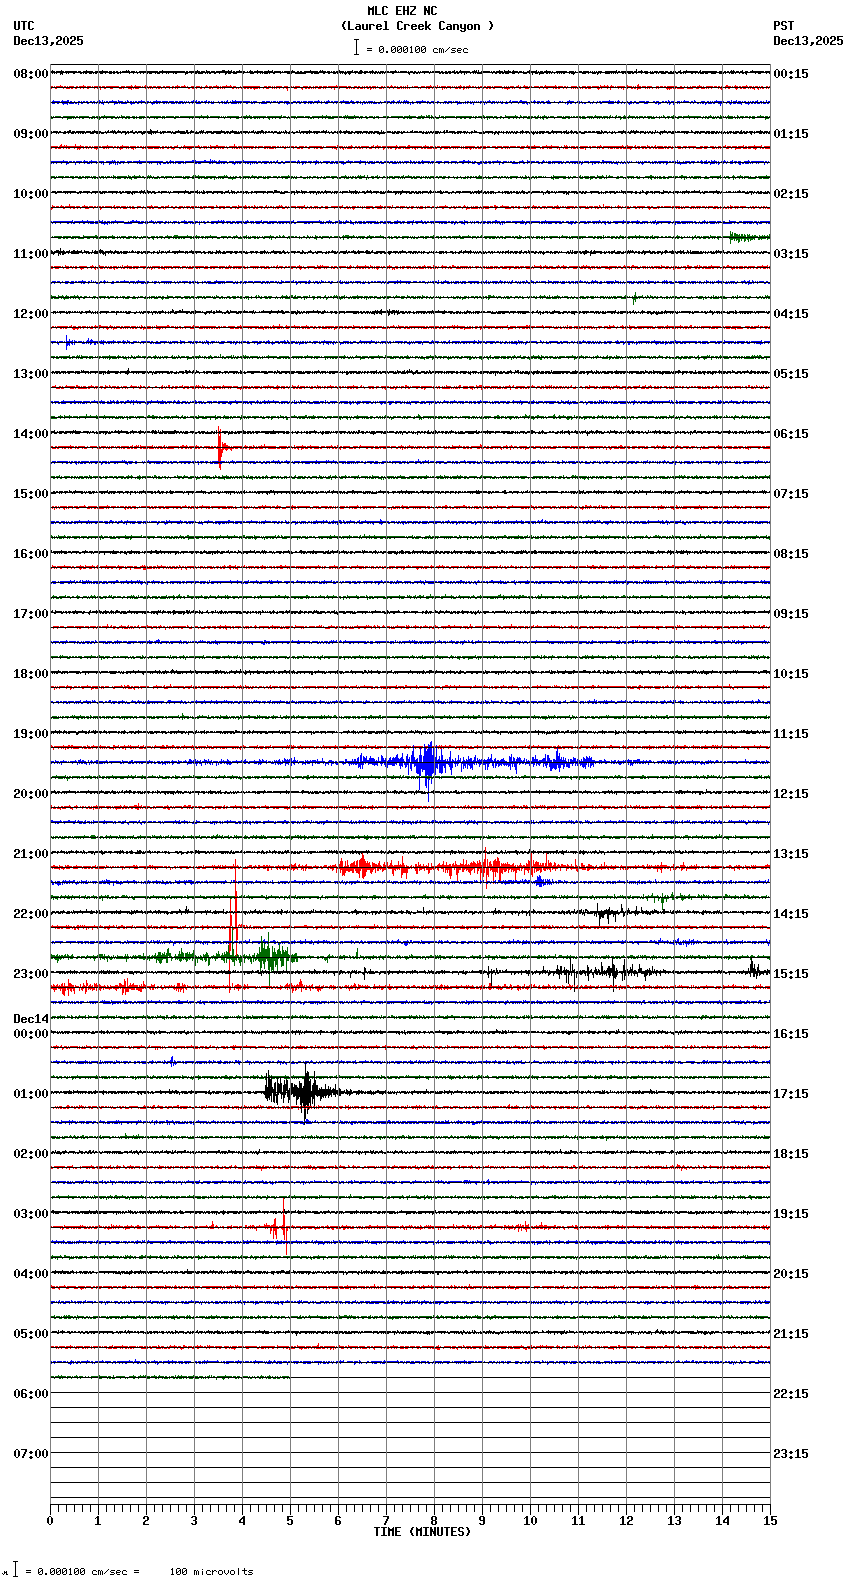Click the scale text '= 0.000100 cm/sec' at top
The width and height of the screenshot is (850, 1584).
417,49
